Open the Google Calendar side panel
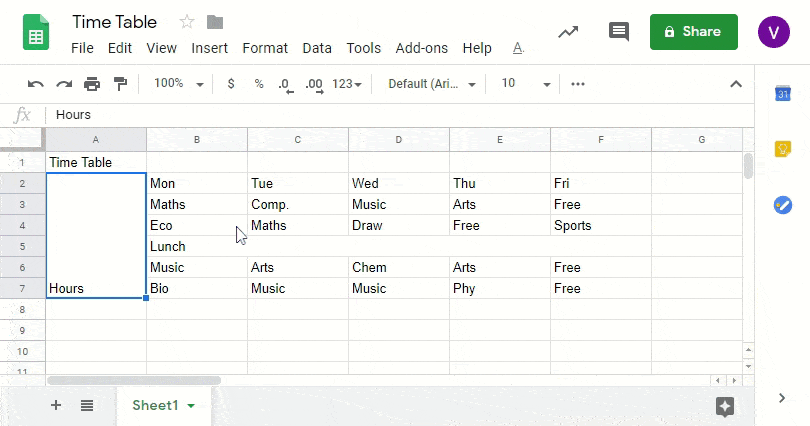Image resolution: width=810 pixels, height=426 pixels. (x=783, y=94)
